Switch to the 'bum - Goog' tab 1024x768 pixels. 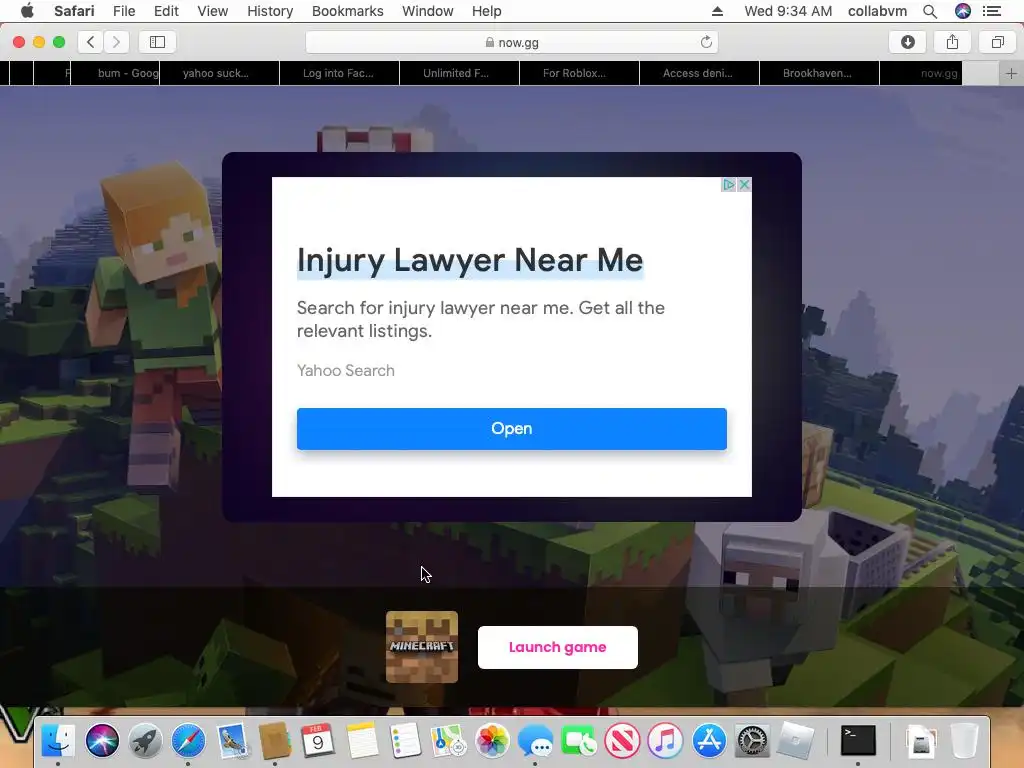[x=115, y=73]
